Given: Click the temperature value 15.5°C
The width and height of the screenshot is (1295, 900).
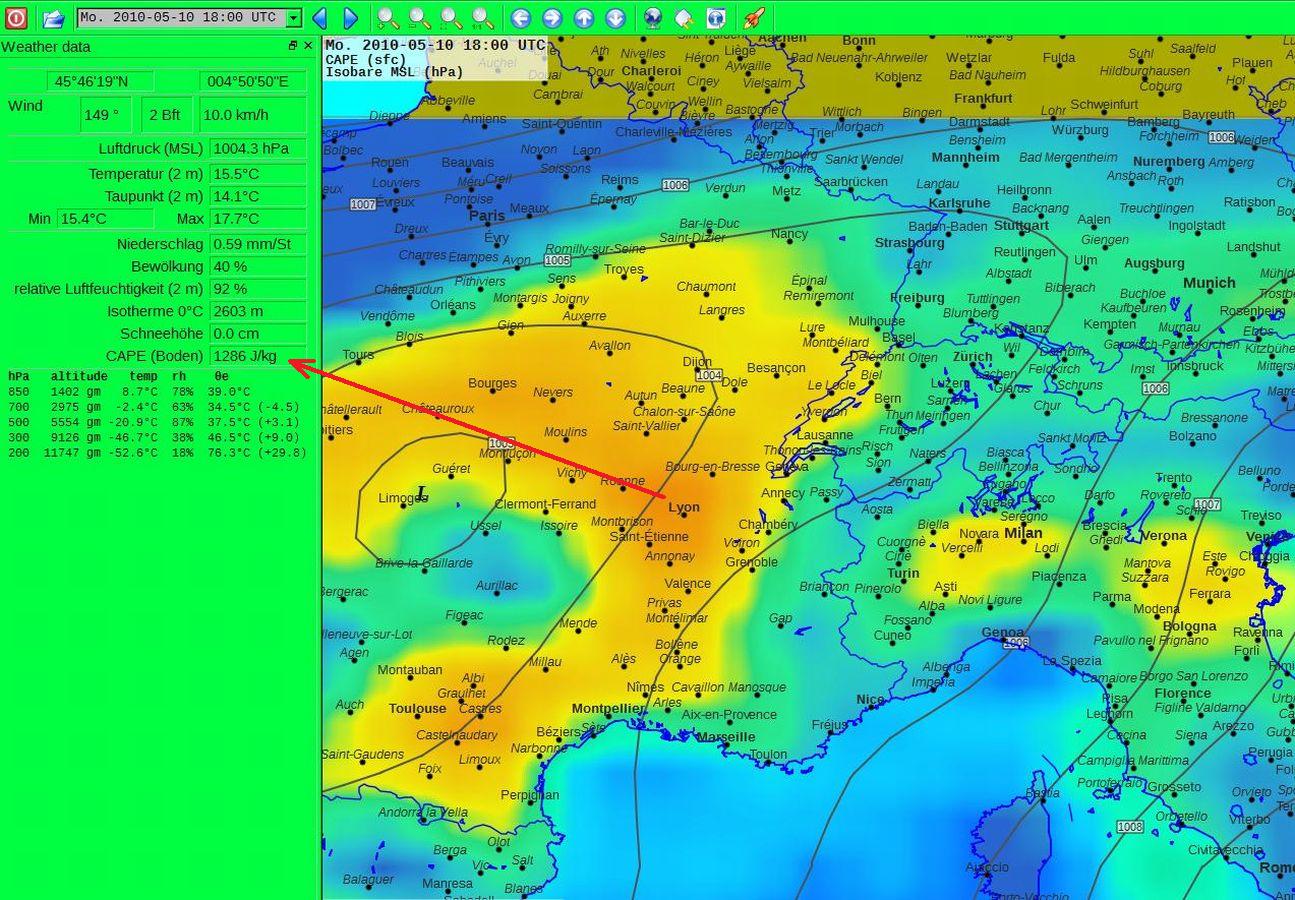Looking at the screenshot, I should click(x=258, y=174).
